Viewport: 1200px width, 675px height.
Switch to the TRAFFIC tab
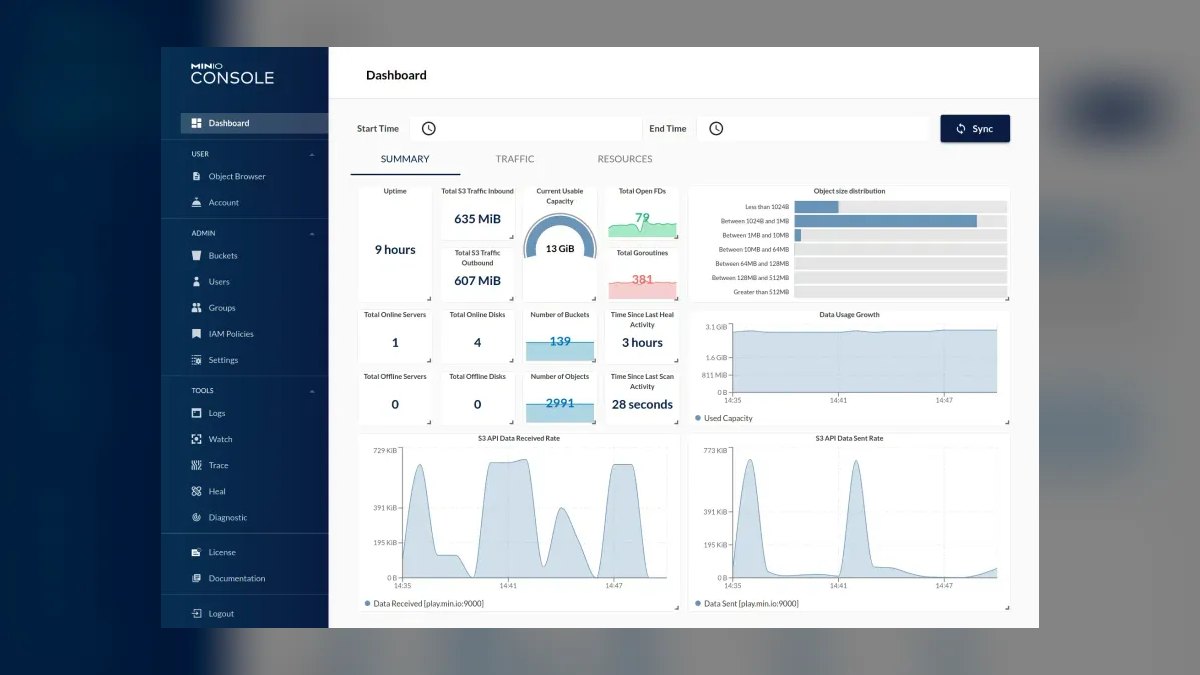click(x=515, y=159)
